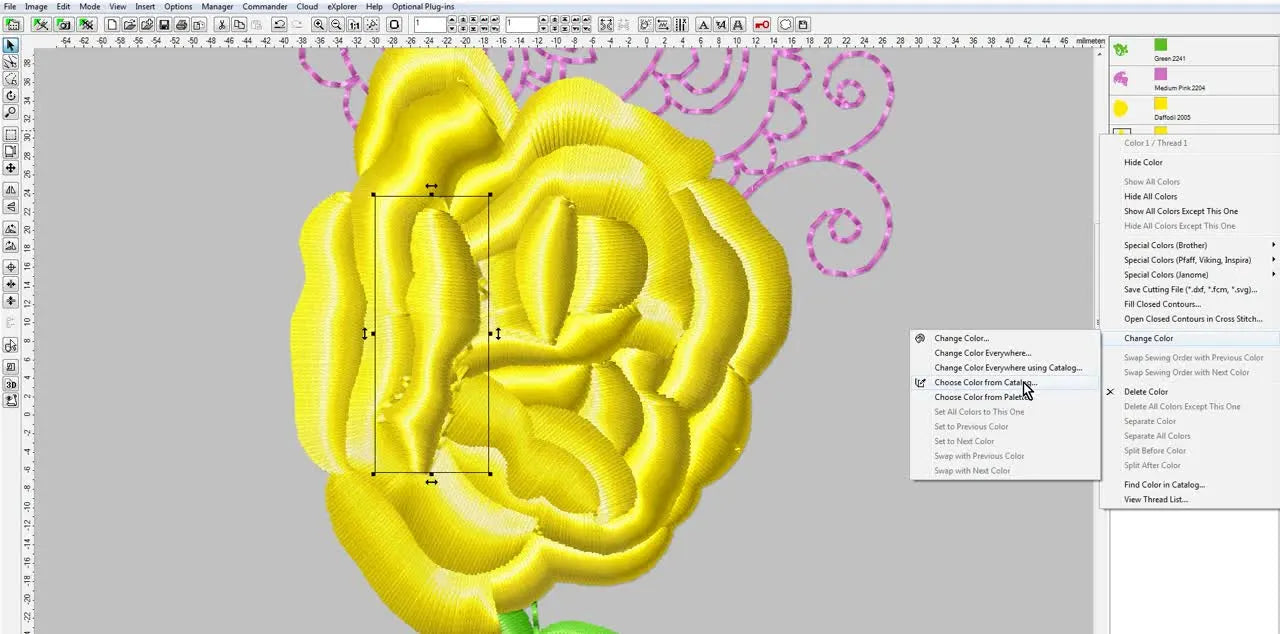Click the first toolbar icon below File menu
Image resolution: width=1280 pixels, height=634 pixels.
[12, 24]
